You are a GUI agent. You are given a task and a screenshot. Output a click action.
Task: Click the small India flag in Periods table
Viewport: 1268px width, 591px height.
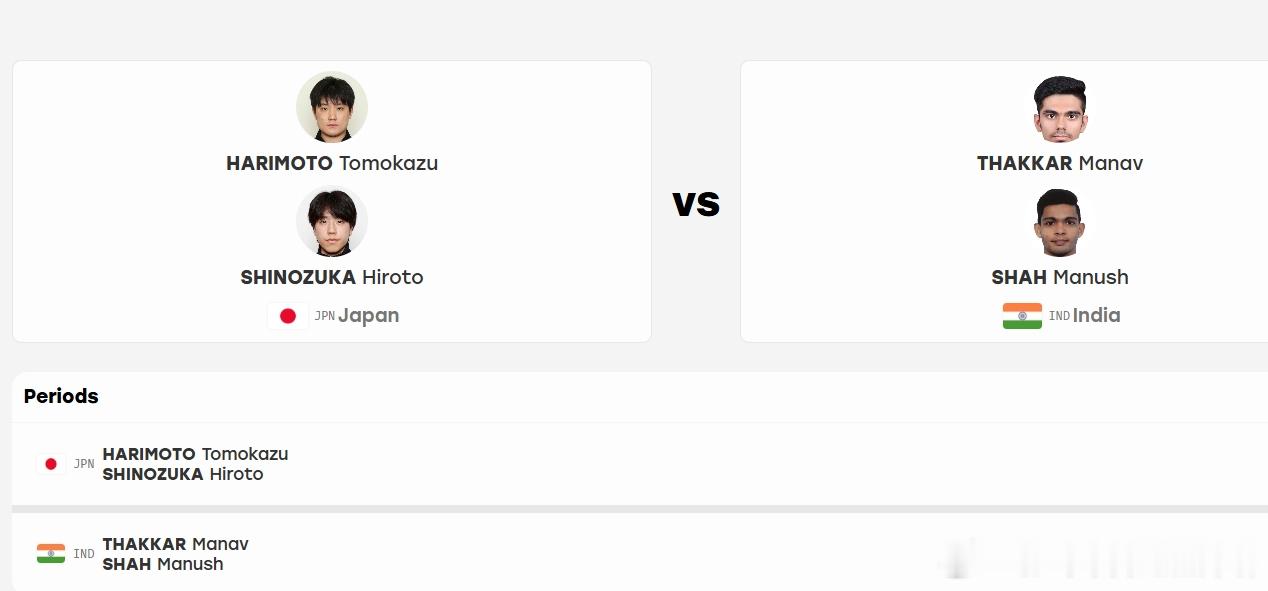coord(51,554)
